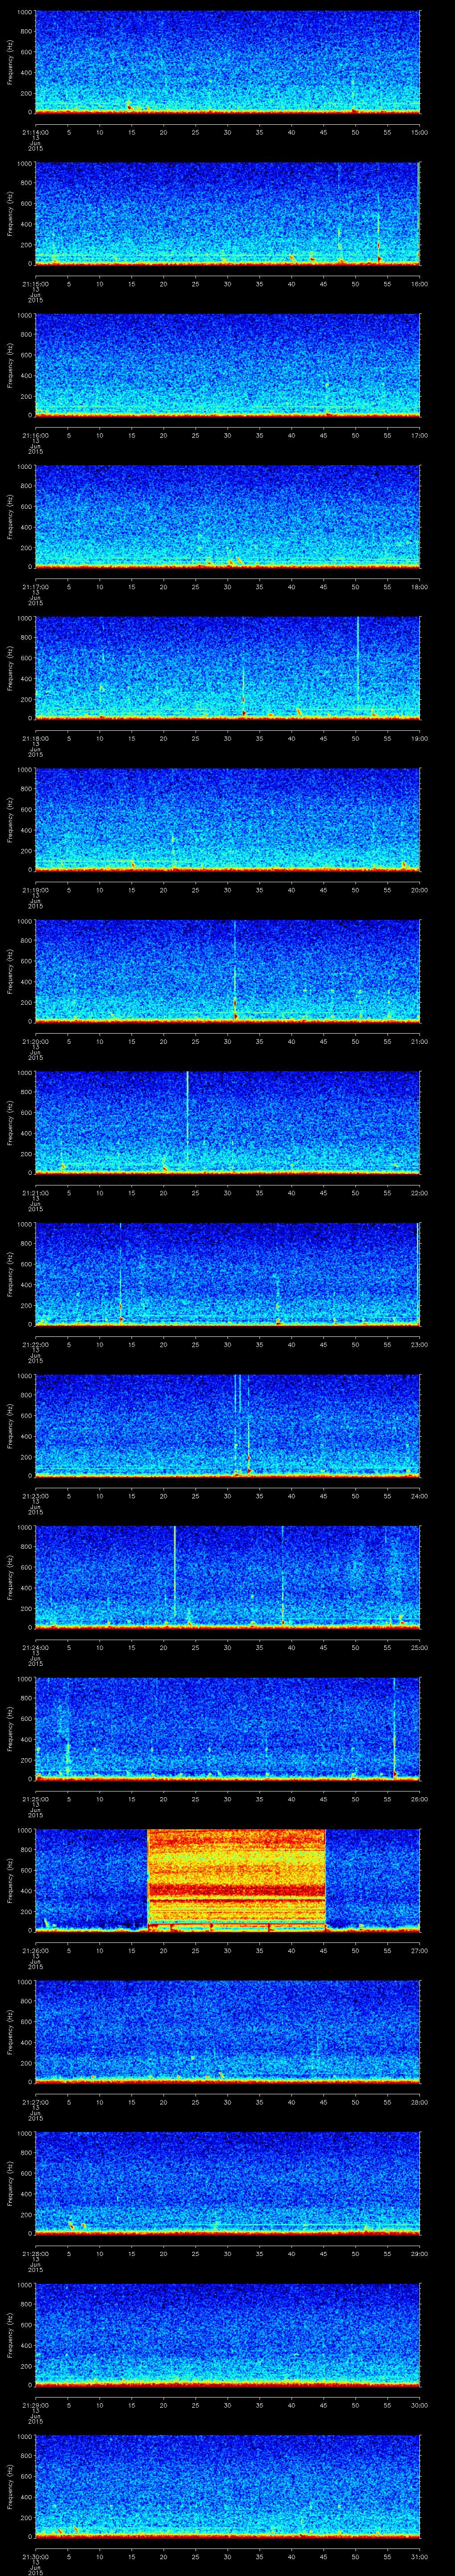Select the 27:00 end time label
This screenshot has height=2576, width=455.
419,1950
